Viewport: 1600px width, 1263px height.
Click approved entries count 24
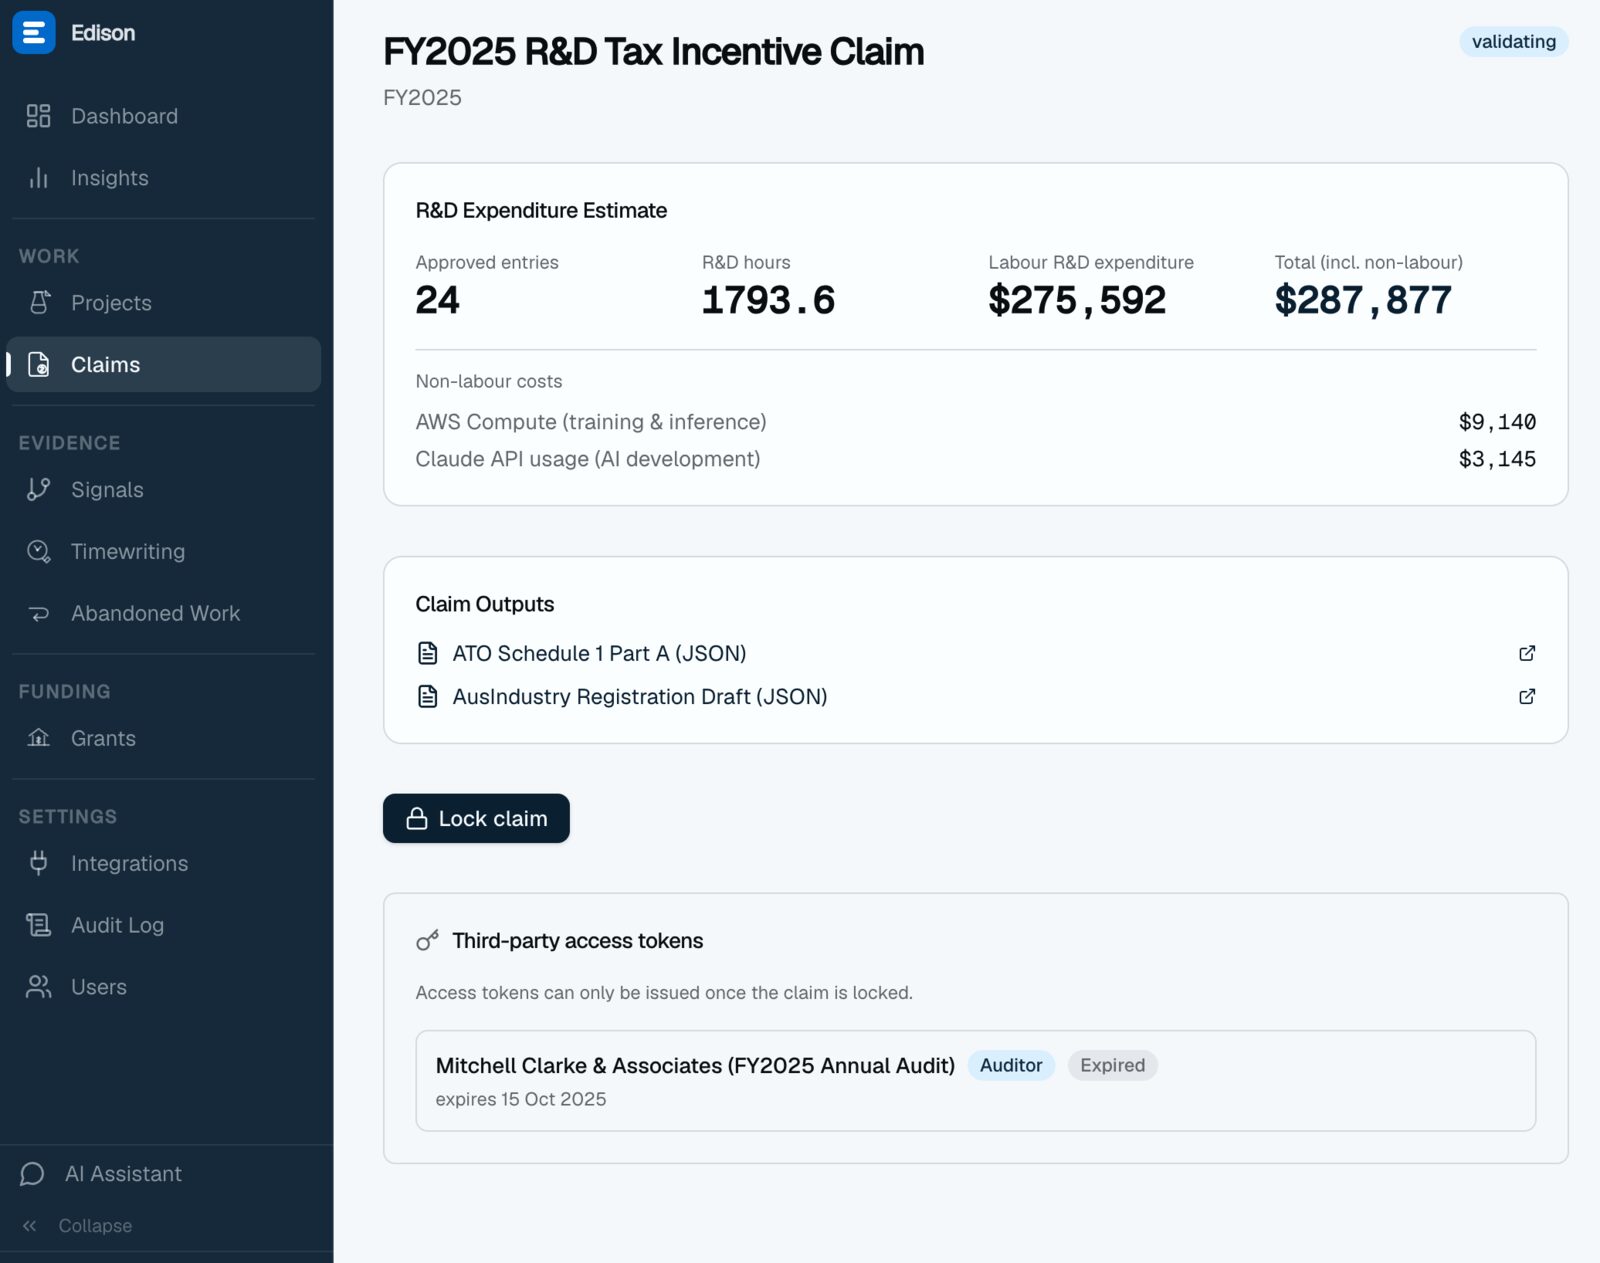438,300
